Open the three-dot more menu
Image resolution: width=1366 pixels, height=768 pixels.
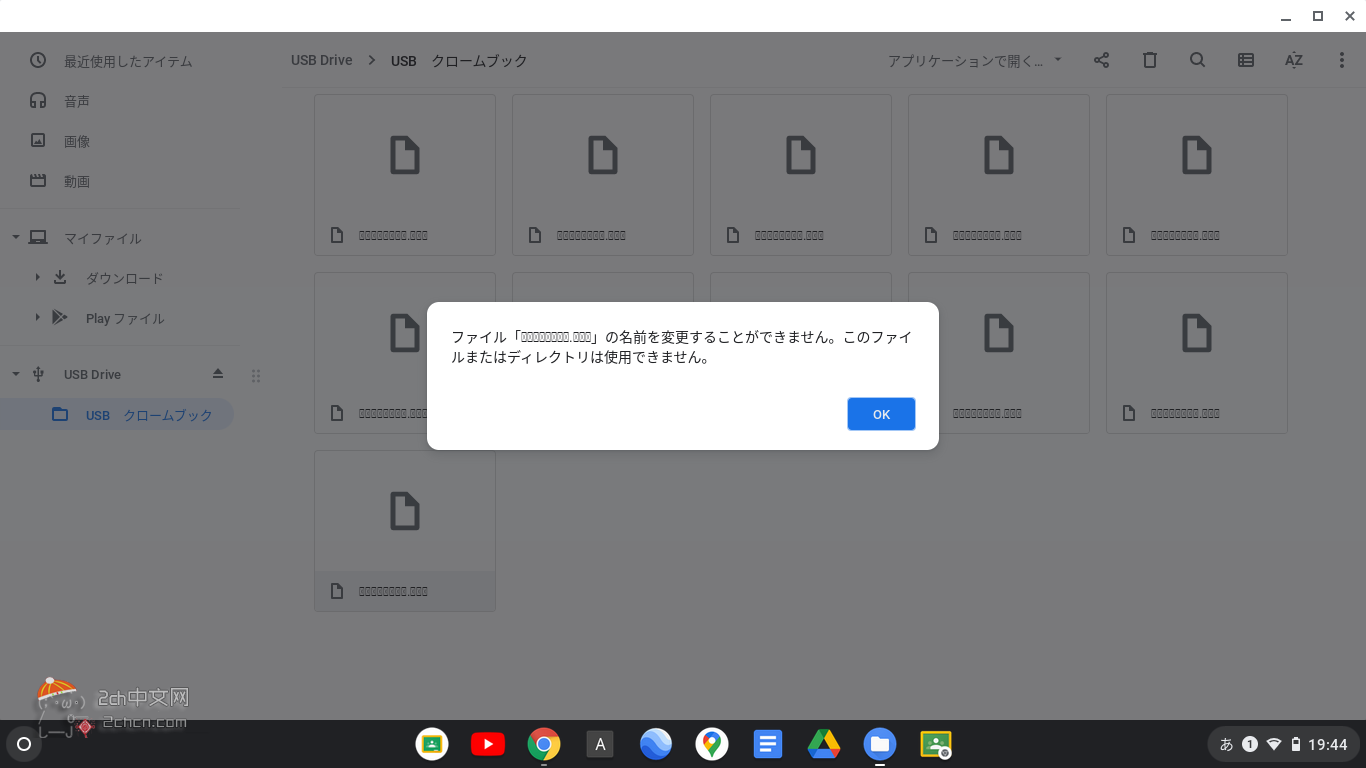tap(1342, 60)
